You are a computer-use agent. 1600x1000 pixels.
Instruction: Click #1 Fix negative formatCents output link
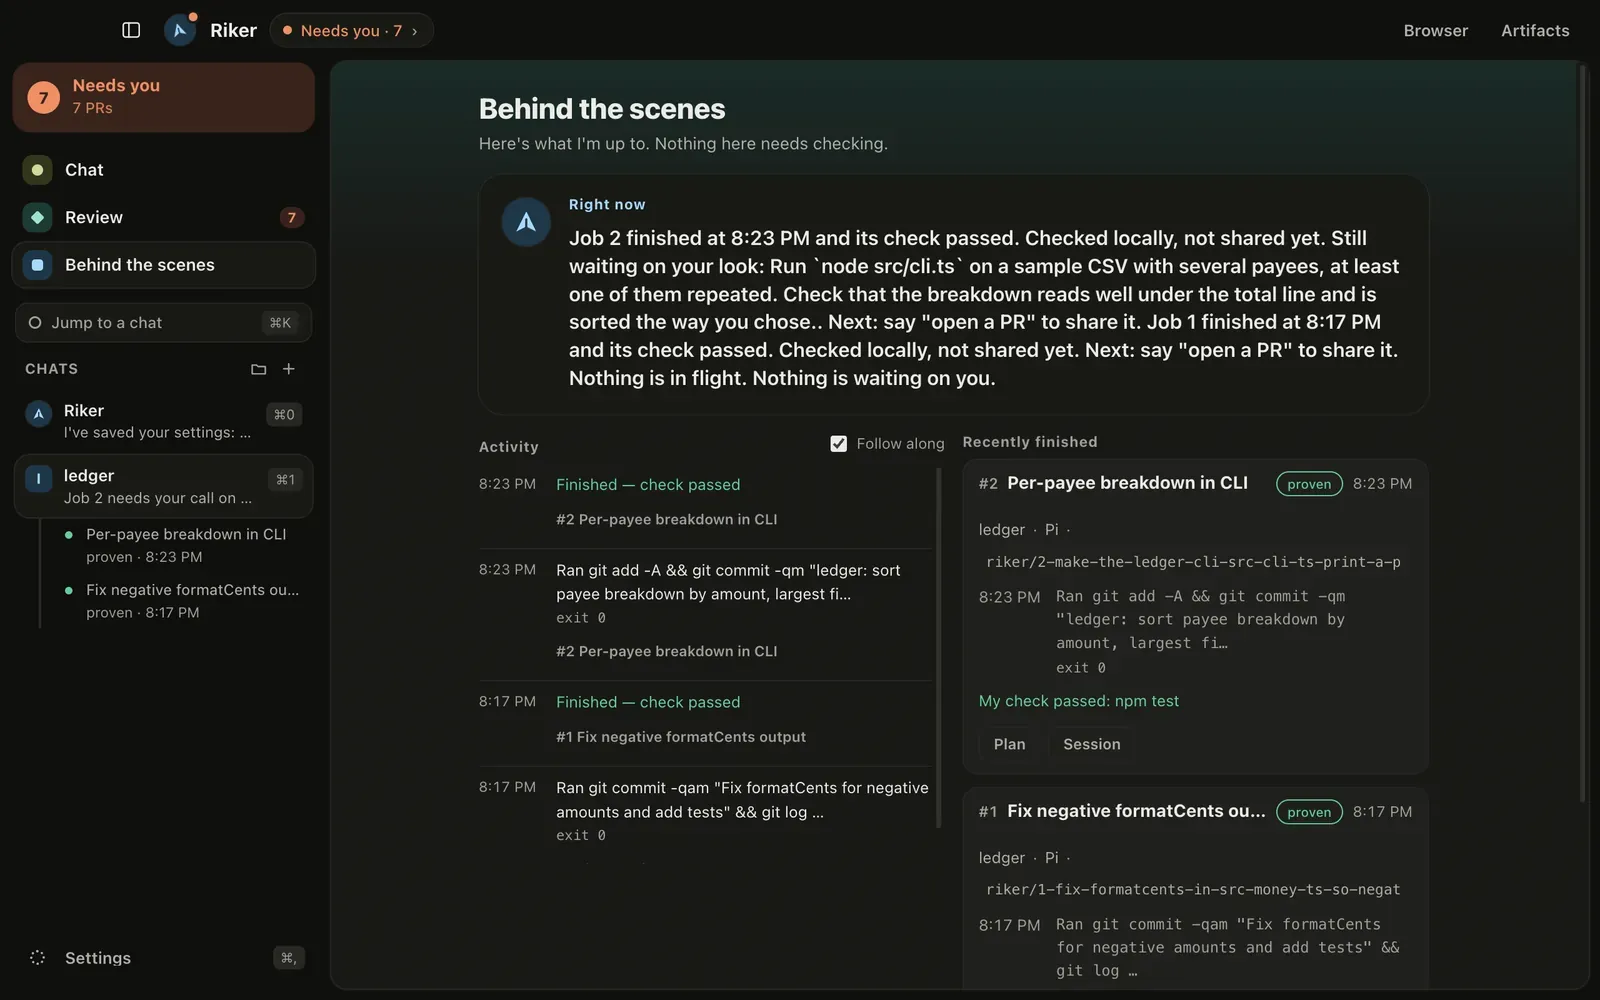tap(681, 737)
